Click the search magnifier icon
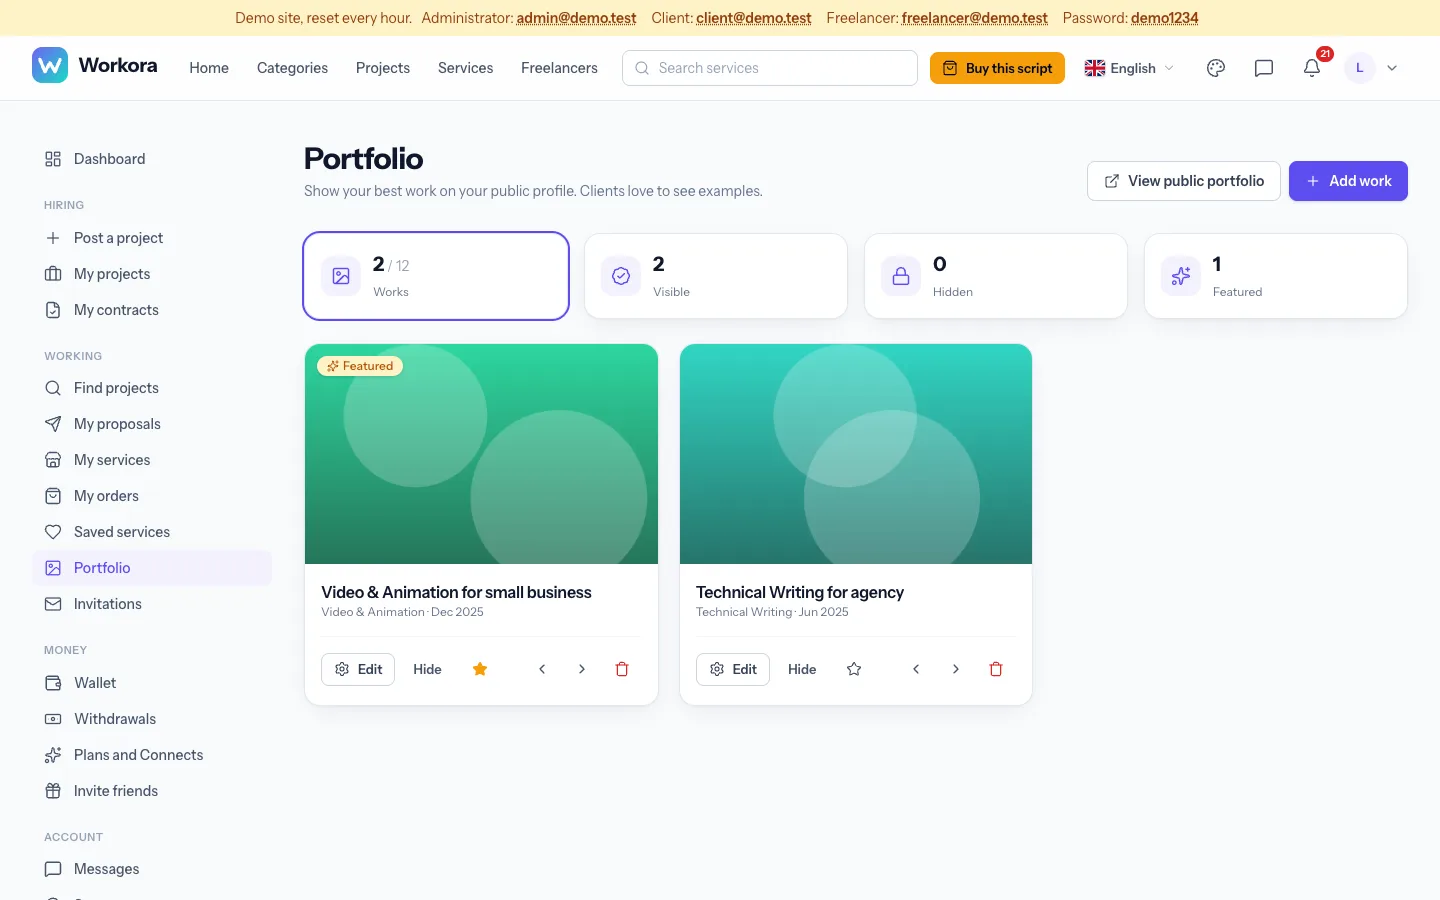The height and width of the screenshot is (900, 1440). point(642,68)
